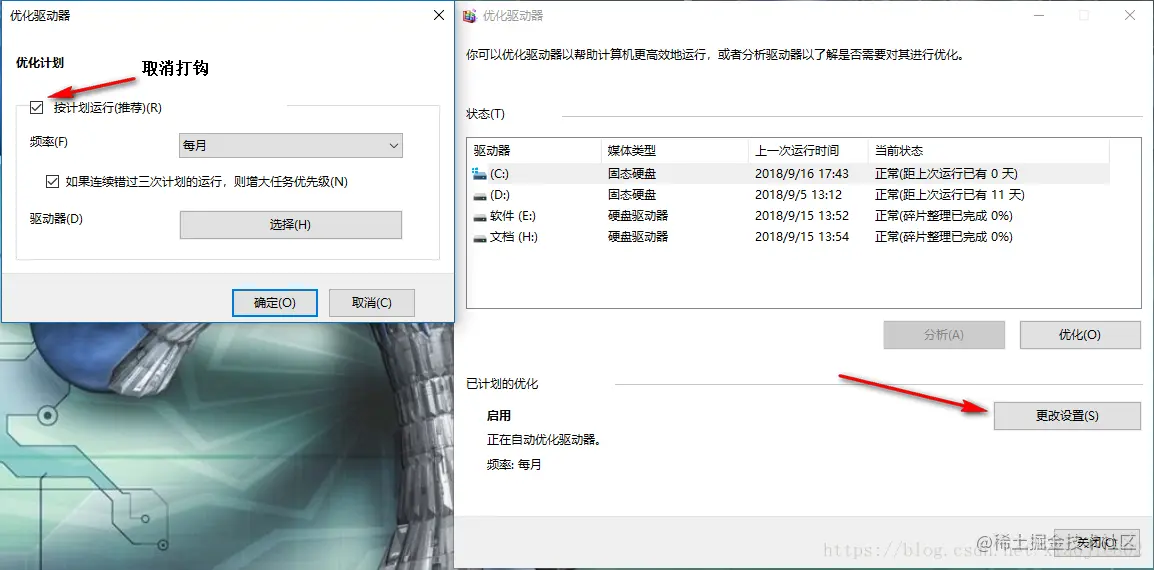Select 2018/9/15 13:52 run time cell

(x=801, y=216)
